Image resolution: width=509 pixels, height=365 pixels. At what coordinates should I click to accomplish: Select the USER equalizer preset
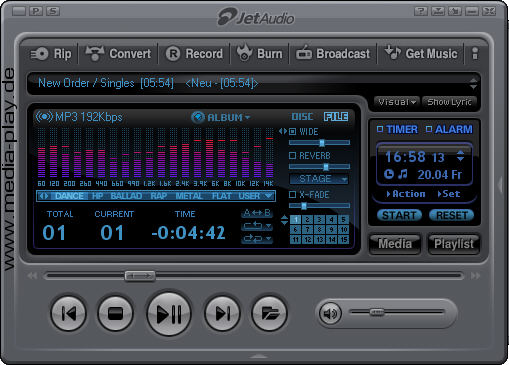[249, 196]
